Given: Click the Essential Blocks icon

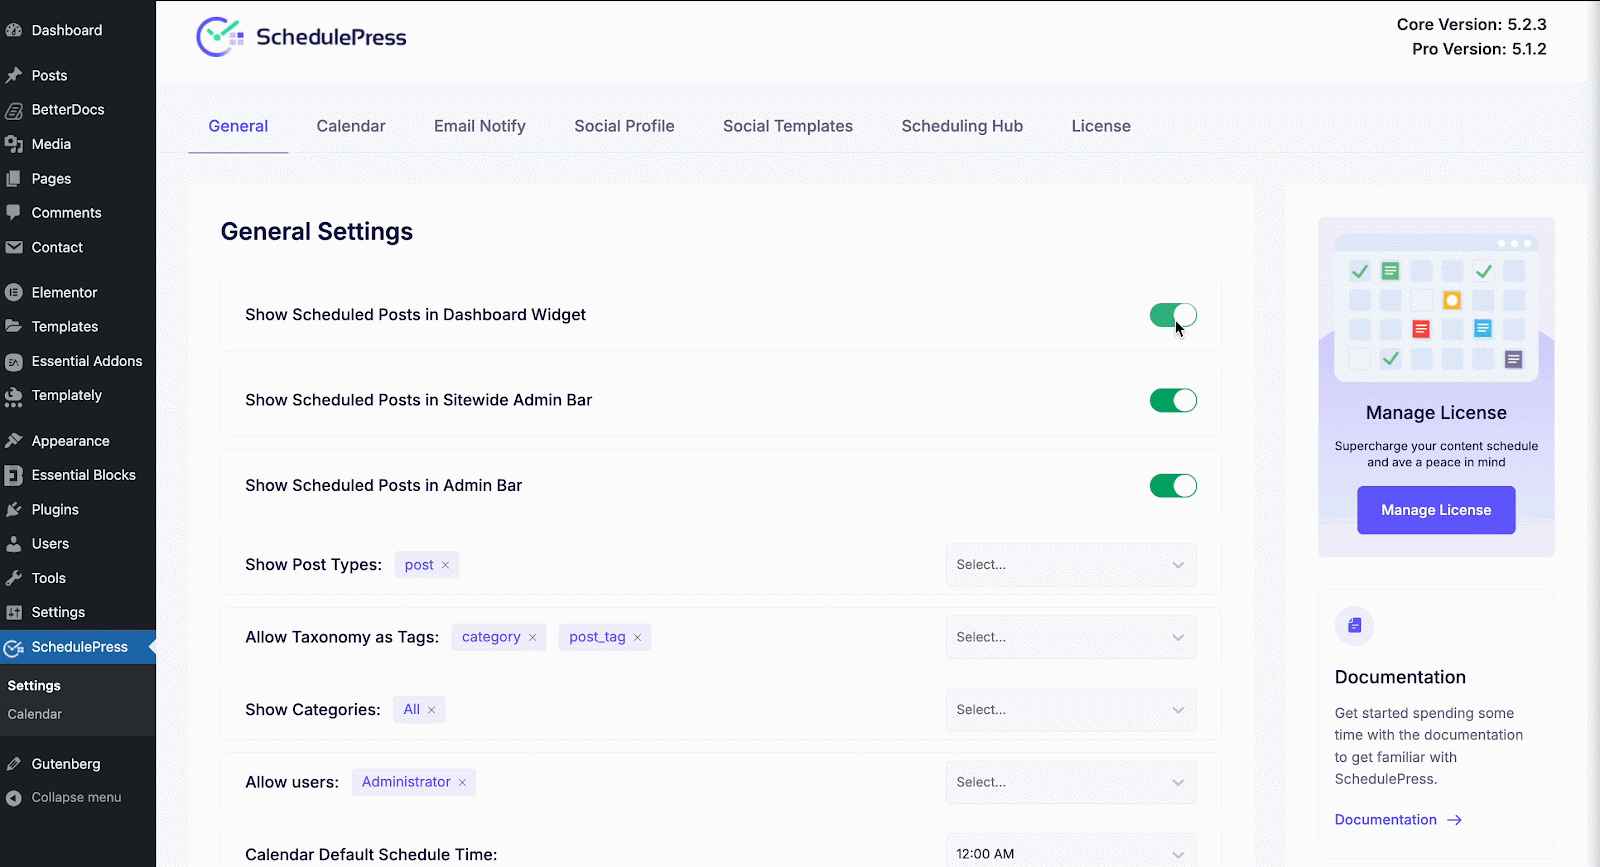Looking at the screenshot, I should click(x=14, y=476).
